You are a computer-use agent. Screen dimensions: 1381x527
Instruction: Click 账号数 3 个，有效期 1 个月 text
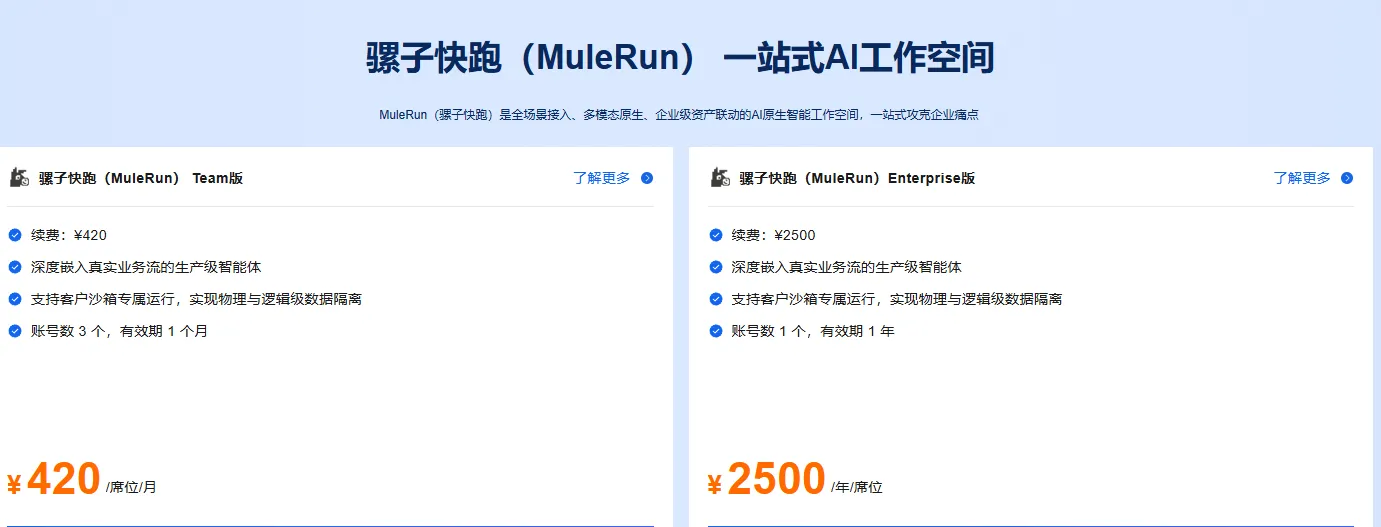click(120, 331)
